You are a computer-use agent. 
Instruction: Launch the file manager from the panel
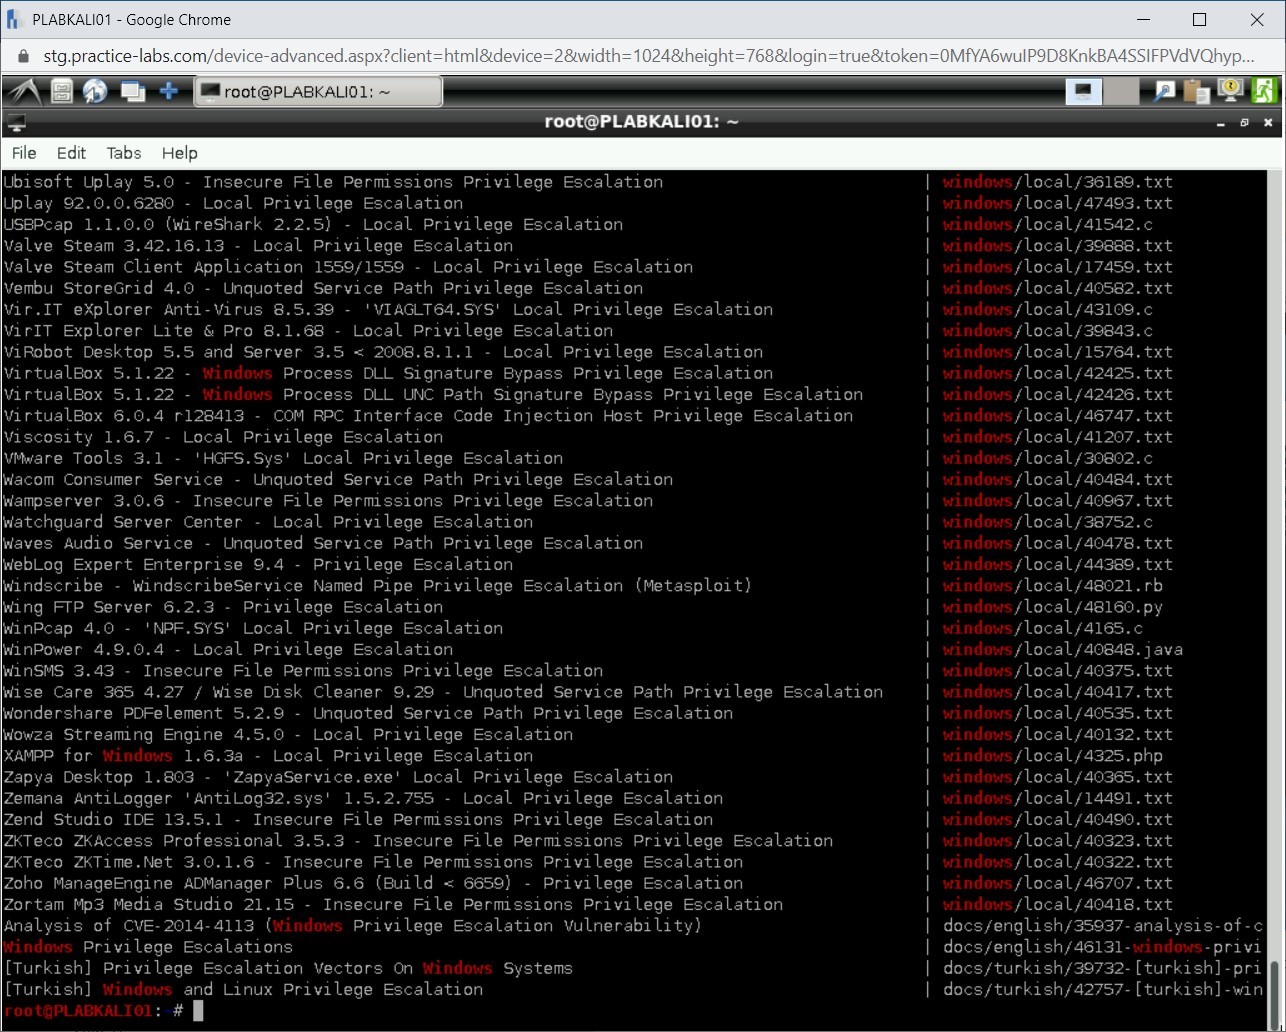click(62, 92)
